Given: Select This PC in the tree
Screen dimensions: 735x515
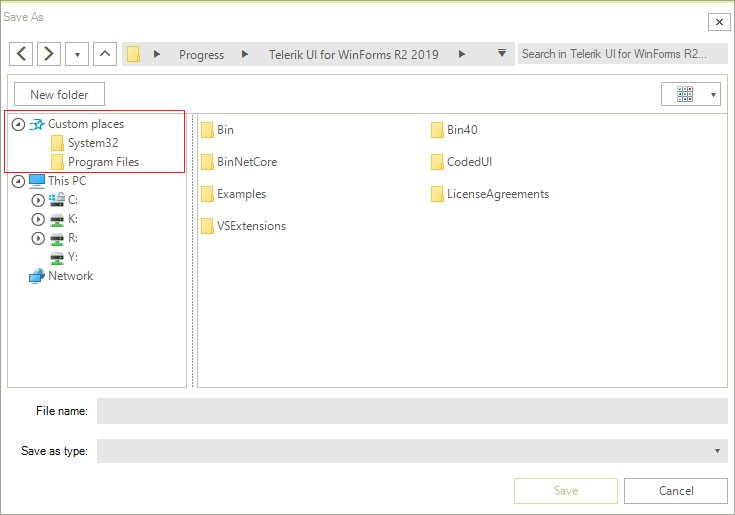Looking at the screenshot, I should tap(67, 181).
